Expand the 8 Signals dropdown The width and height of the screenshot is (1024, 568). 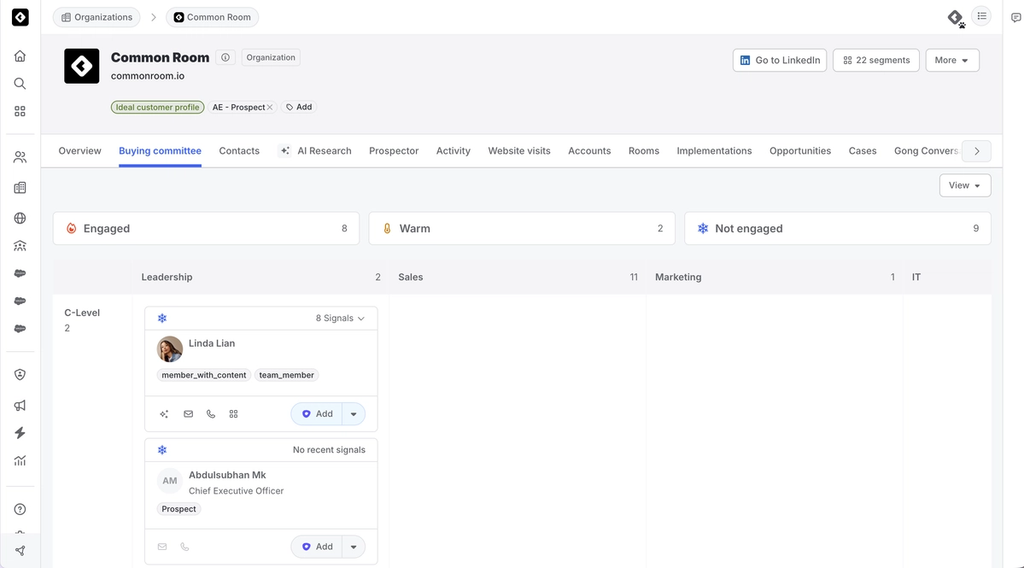point(340,318)
